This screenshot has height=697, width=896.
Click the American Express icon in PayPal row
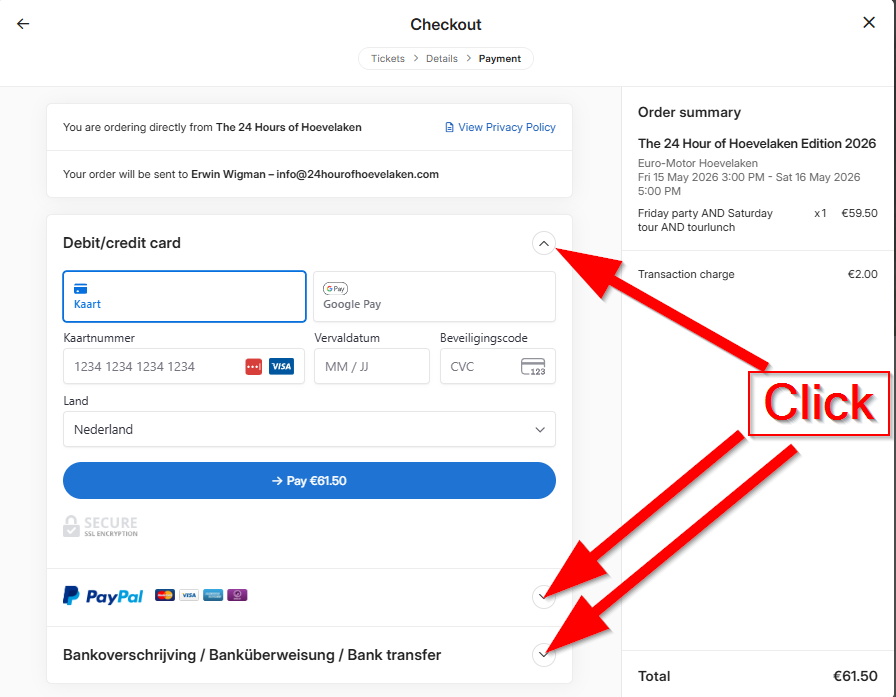(x=213, y=595)
